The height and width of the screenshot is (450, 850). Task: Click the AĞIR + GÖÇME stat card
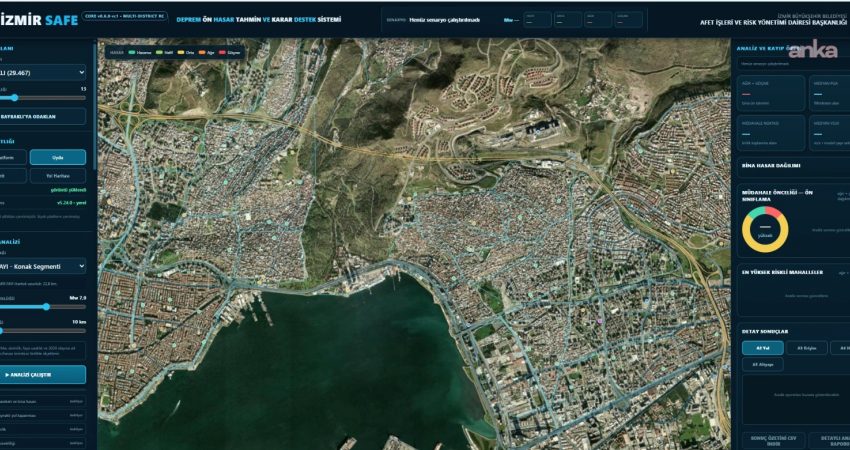[x=771, y=93]
